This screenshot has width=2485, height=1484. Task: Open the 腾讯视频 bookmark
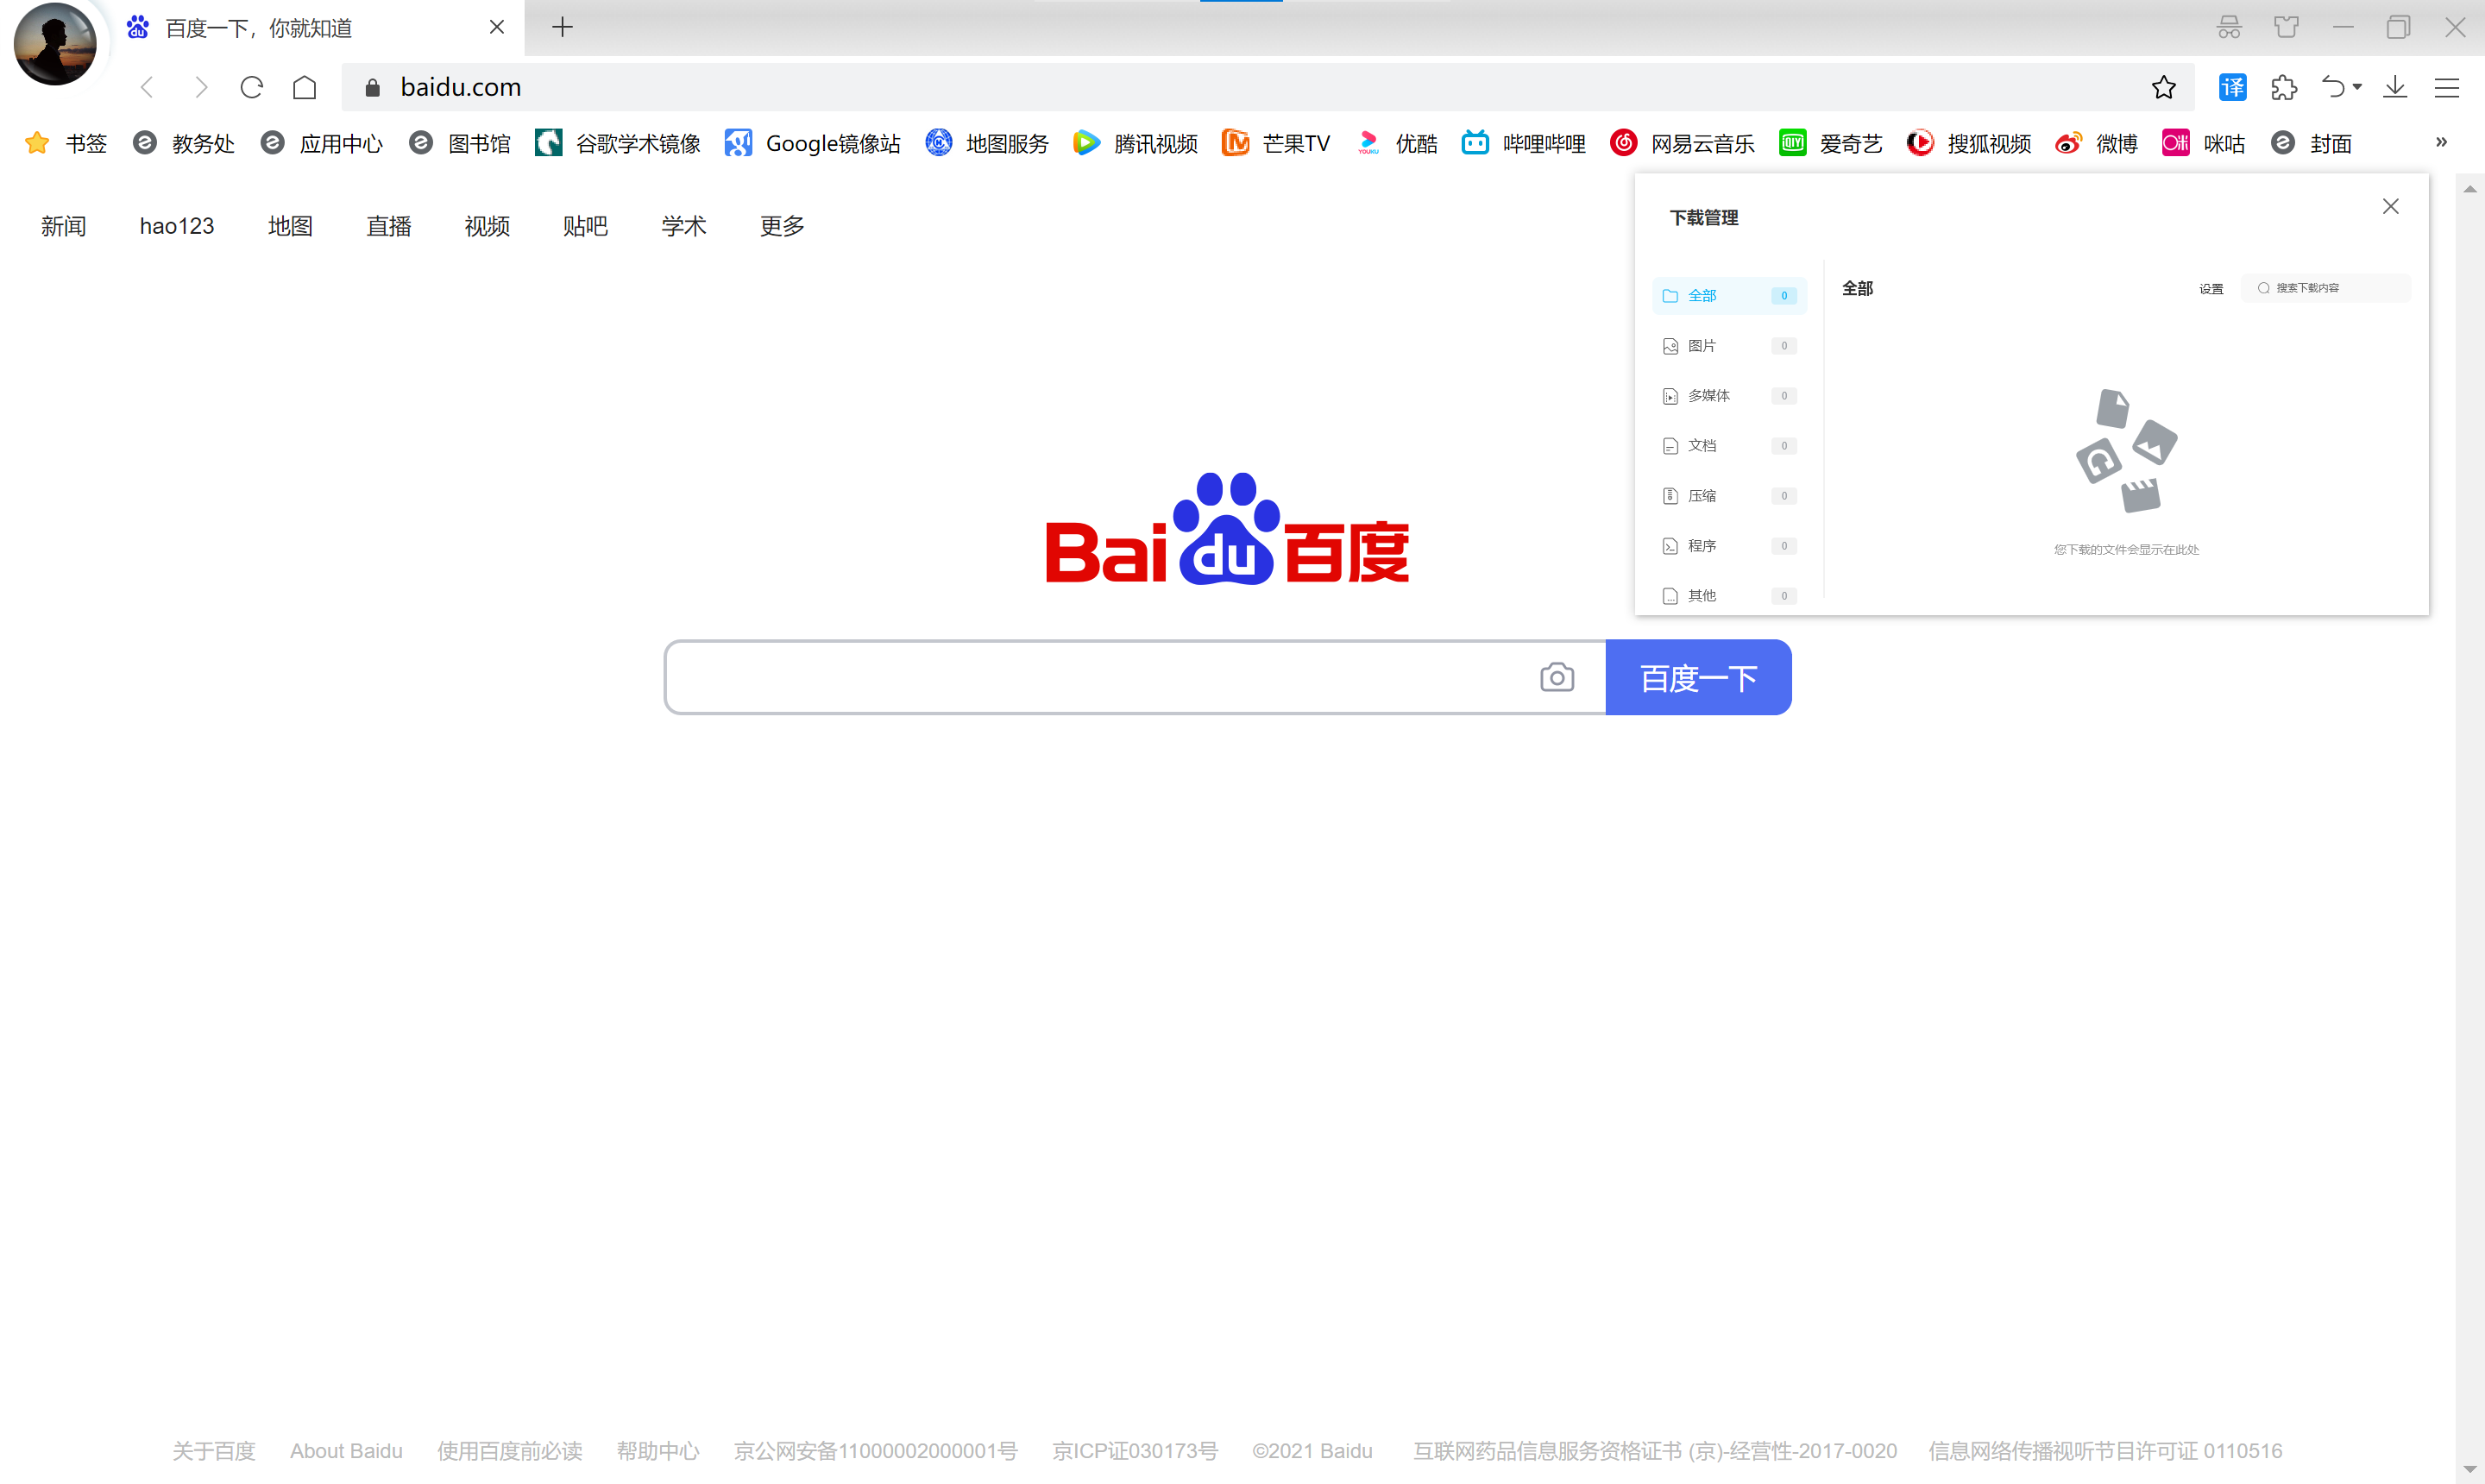click(x=1135, y=143)
